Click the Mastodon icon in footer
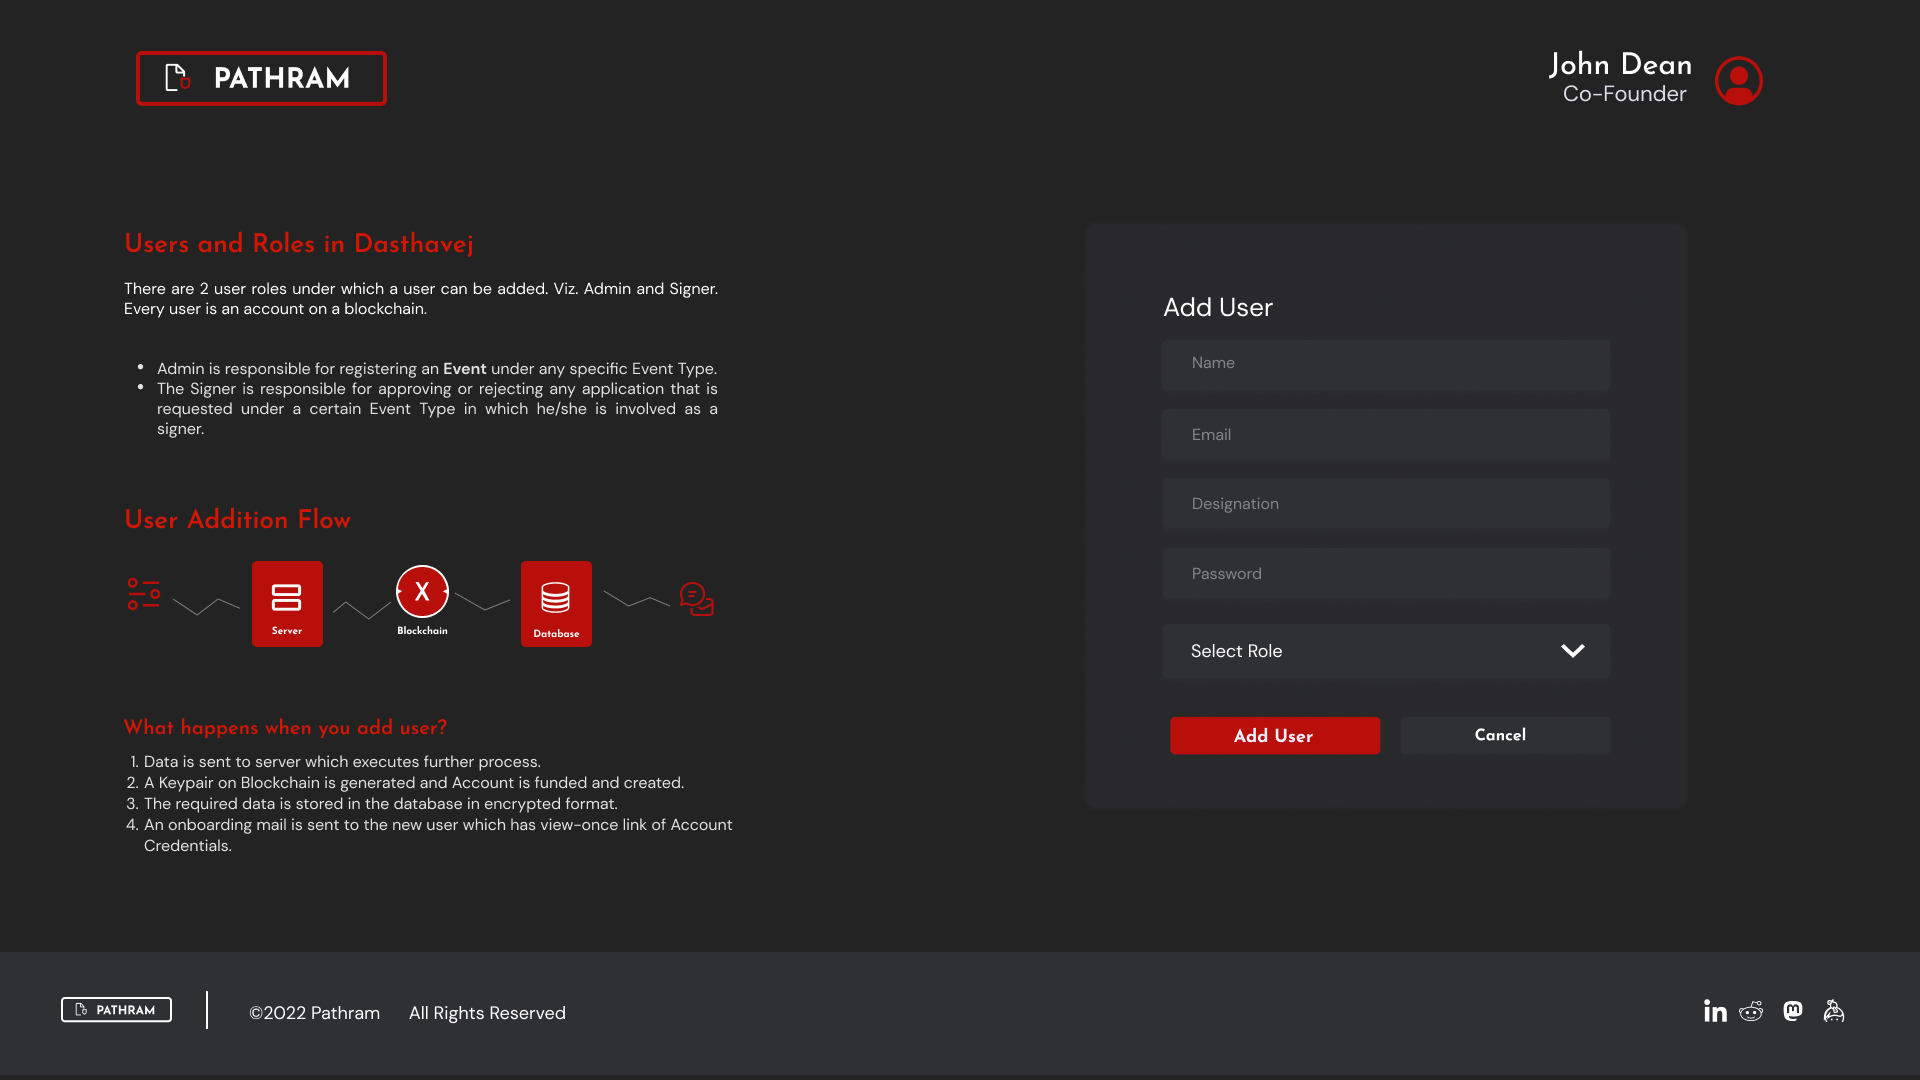 1793,1011
